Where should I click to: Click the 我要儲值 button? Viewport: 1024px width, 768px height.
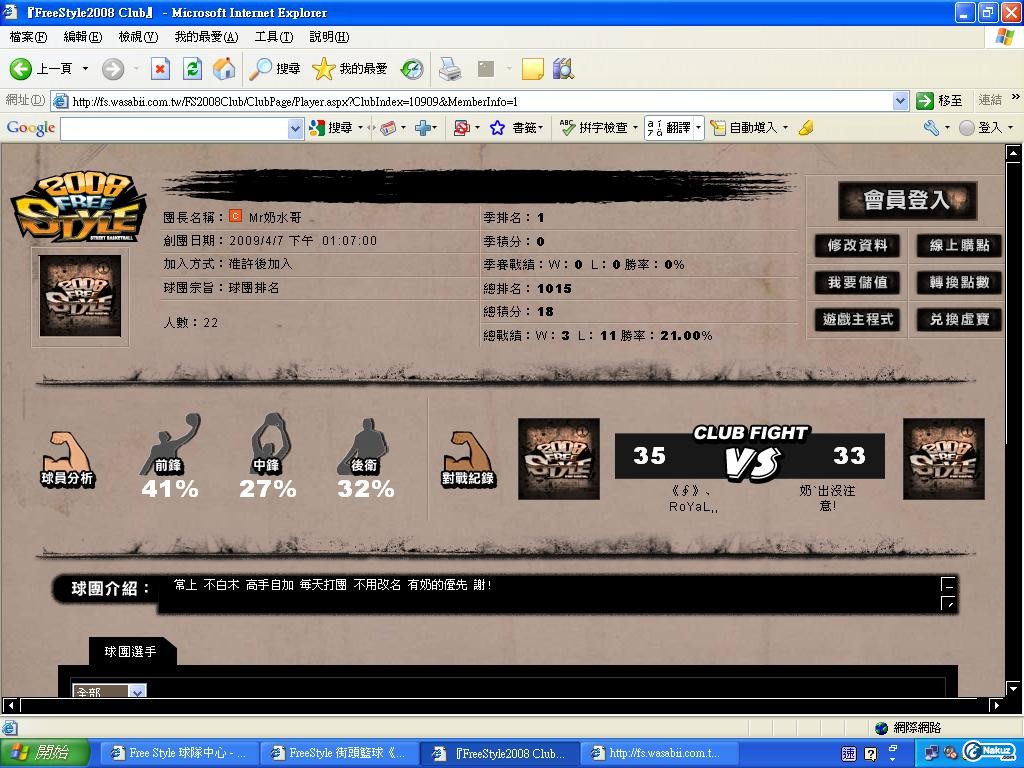click(x=857, y=283)
